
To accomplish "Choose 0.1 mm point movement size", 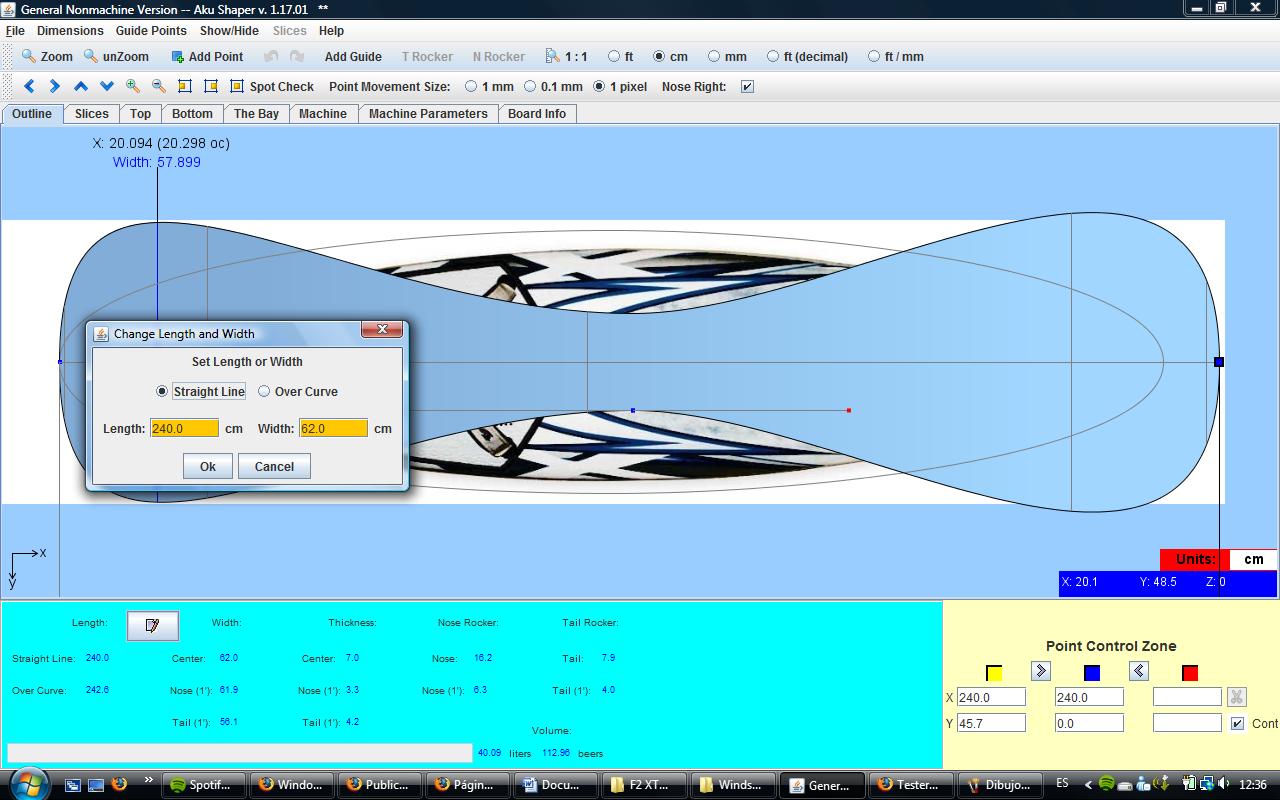I will pyautogui.click(x=531, y=87).
